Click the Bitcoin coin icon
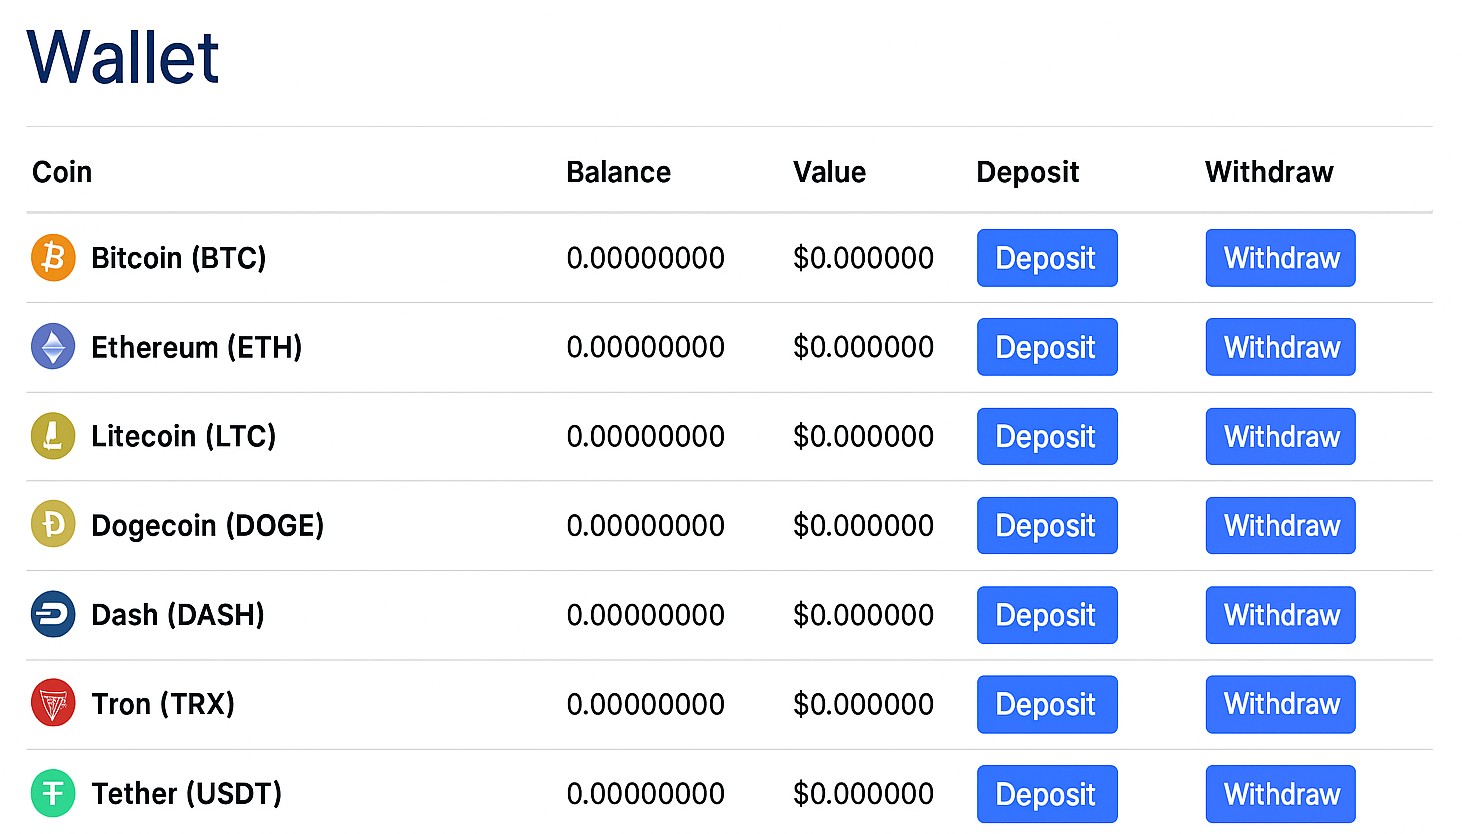The height and width of the screenshot is (834, 1462). 53,258
